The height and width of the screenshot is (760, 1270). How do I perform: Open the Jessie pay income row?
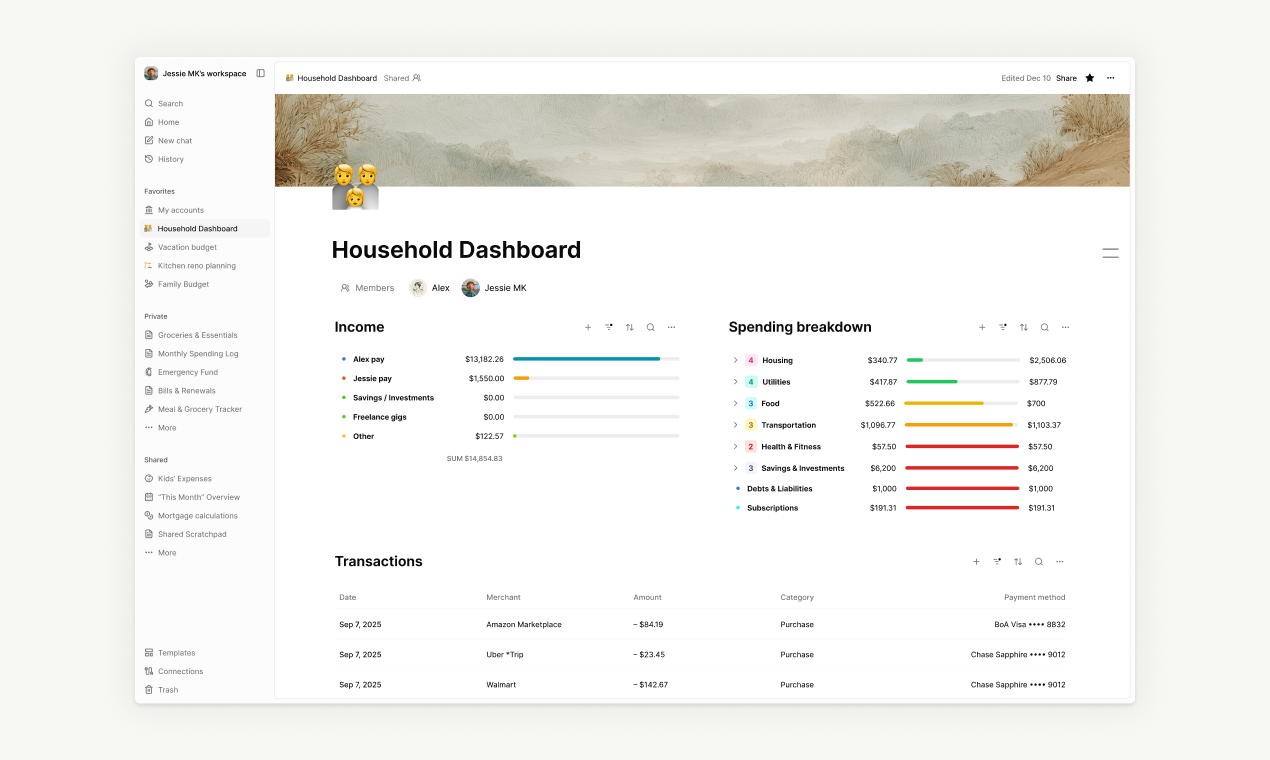pos(510,379)
